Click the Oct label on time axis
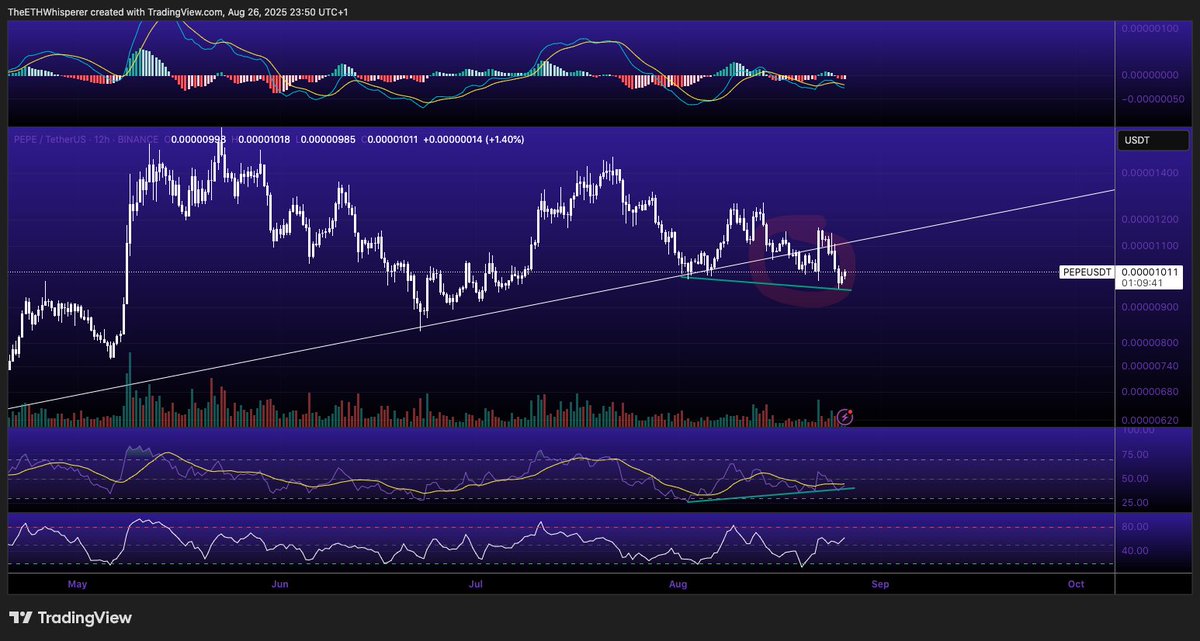Image resolution: width=1200 pixels, height=641 pixels. [1076, 584]
